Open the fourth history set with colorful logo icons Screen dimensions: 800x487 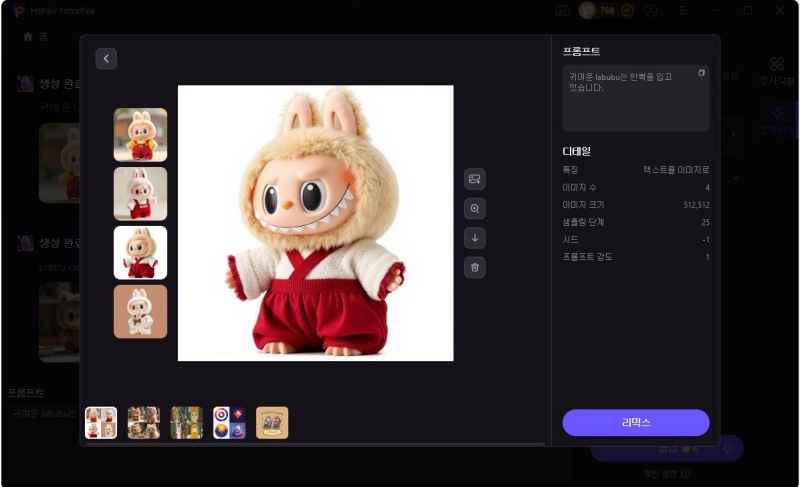(229, 423)
